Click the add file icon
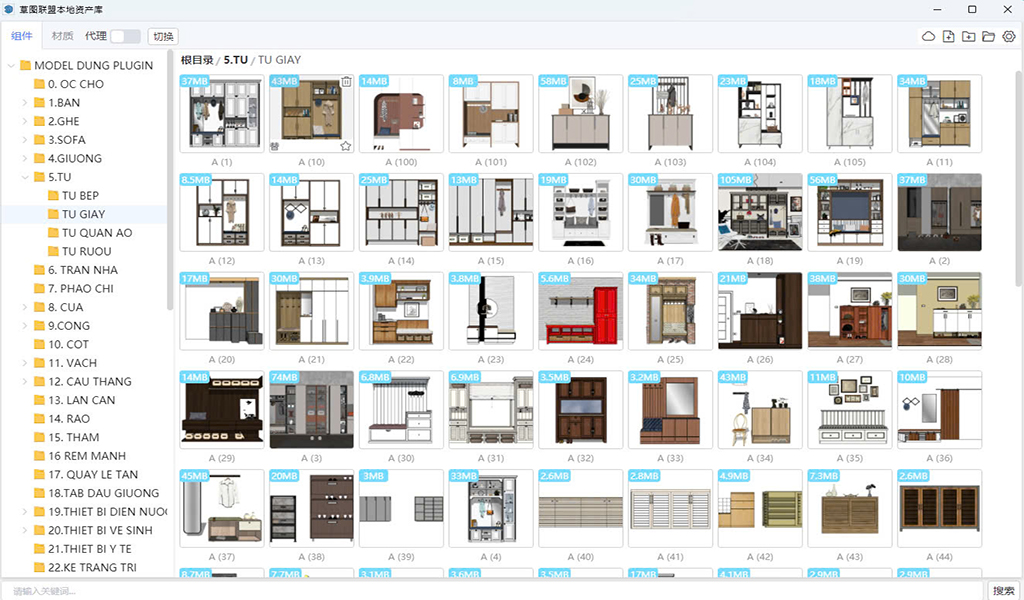1024x600 pixels. (x=948, y=37)
